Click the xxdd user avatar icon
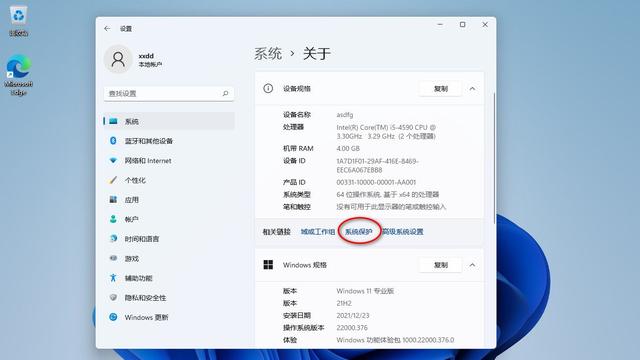This screenshot has width=640, height=360. [x=118, y=59]
